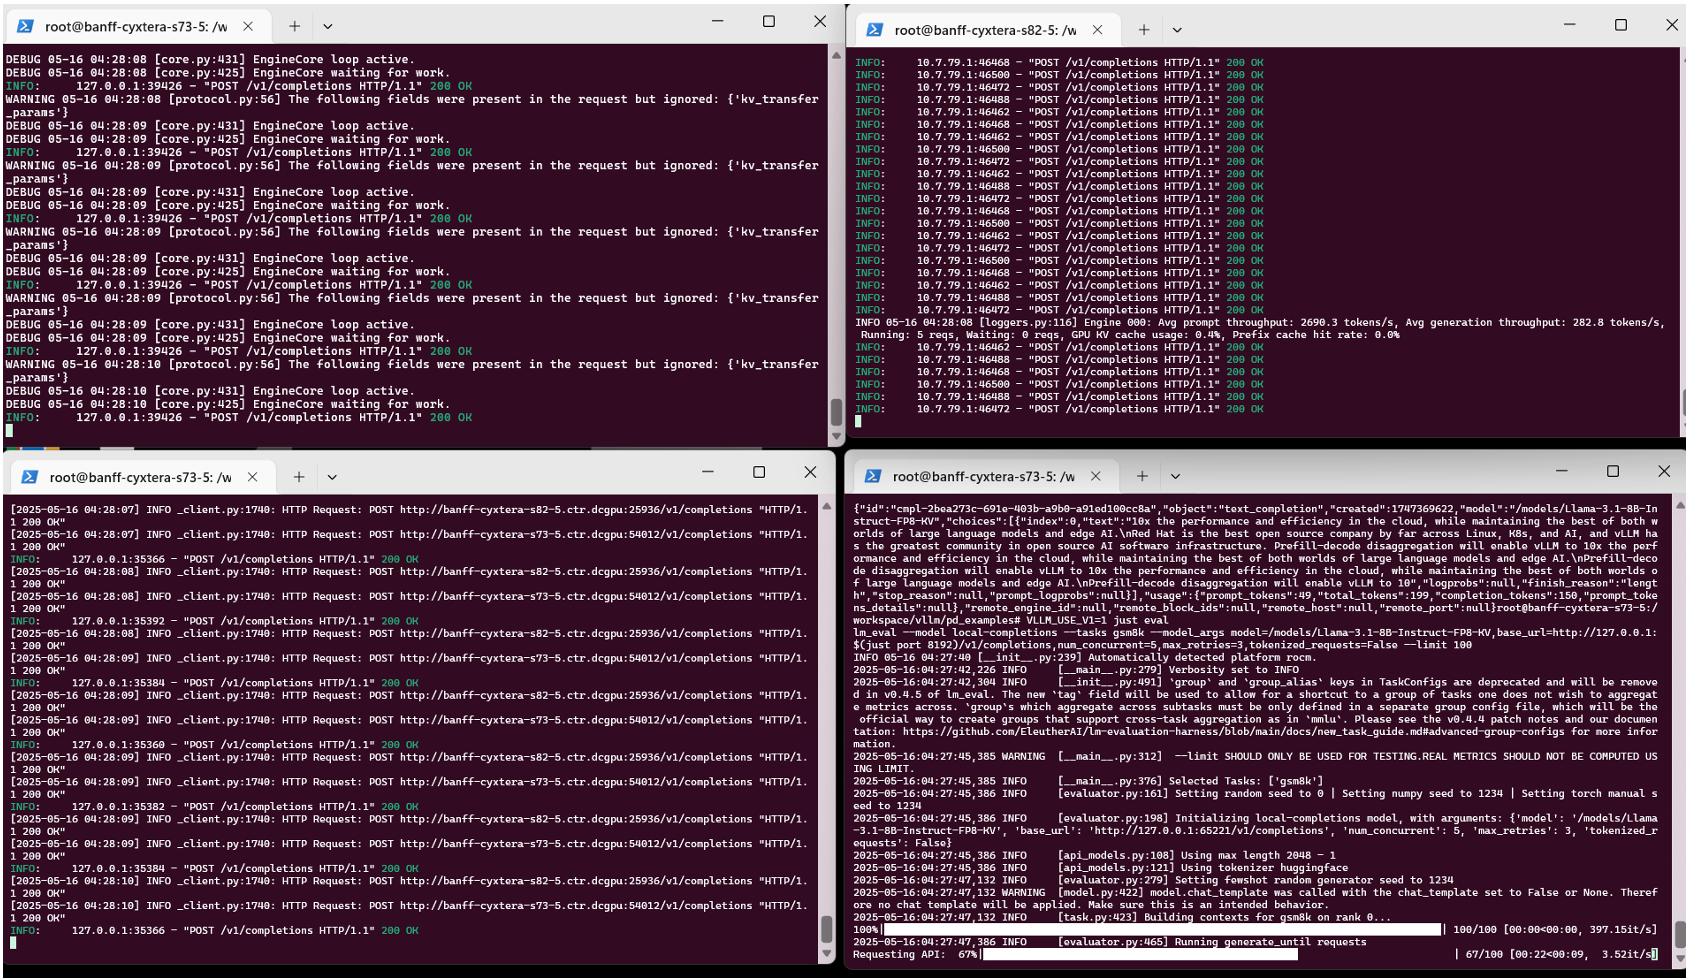Close the tab in the EngineCore debug log terminal
The width and height of the screenshot is (1686, 979).
(x=248, y=26)
